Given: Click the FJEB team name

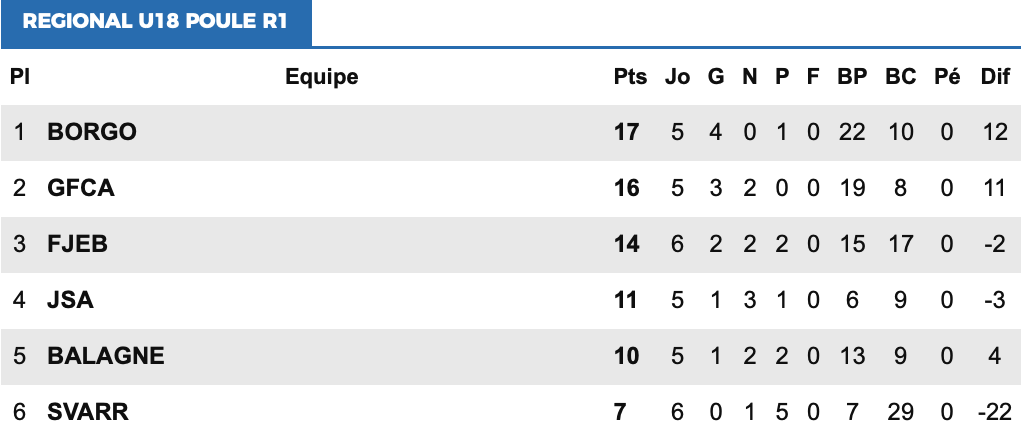Looking at the screenshot, I should pos(78,244).
